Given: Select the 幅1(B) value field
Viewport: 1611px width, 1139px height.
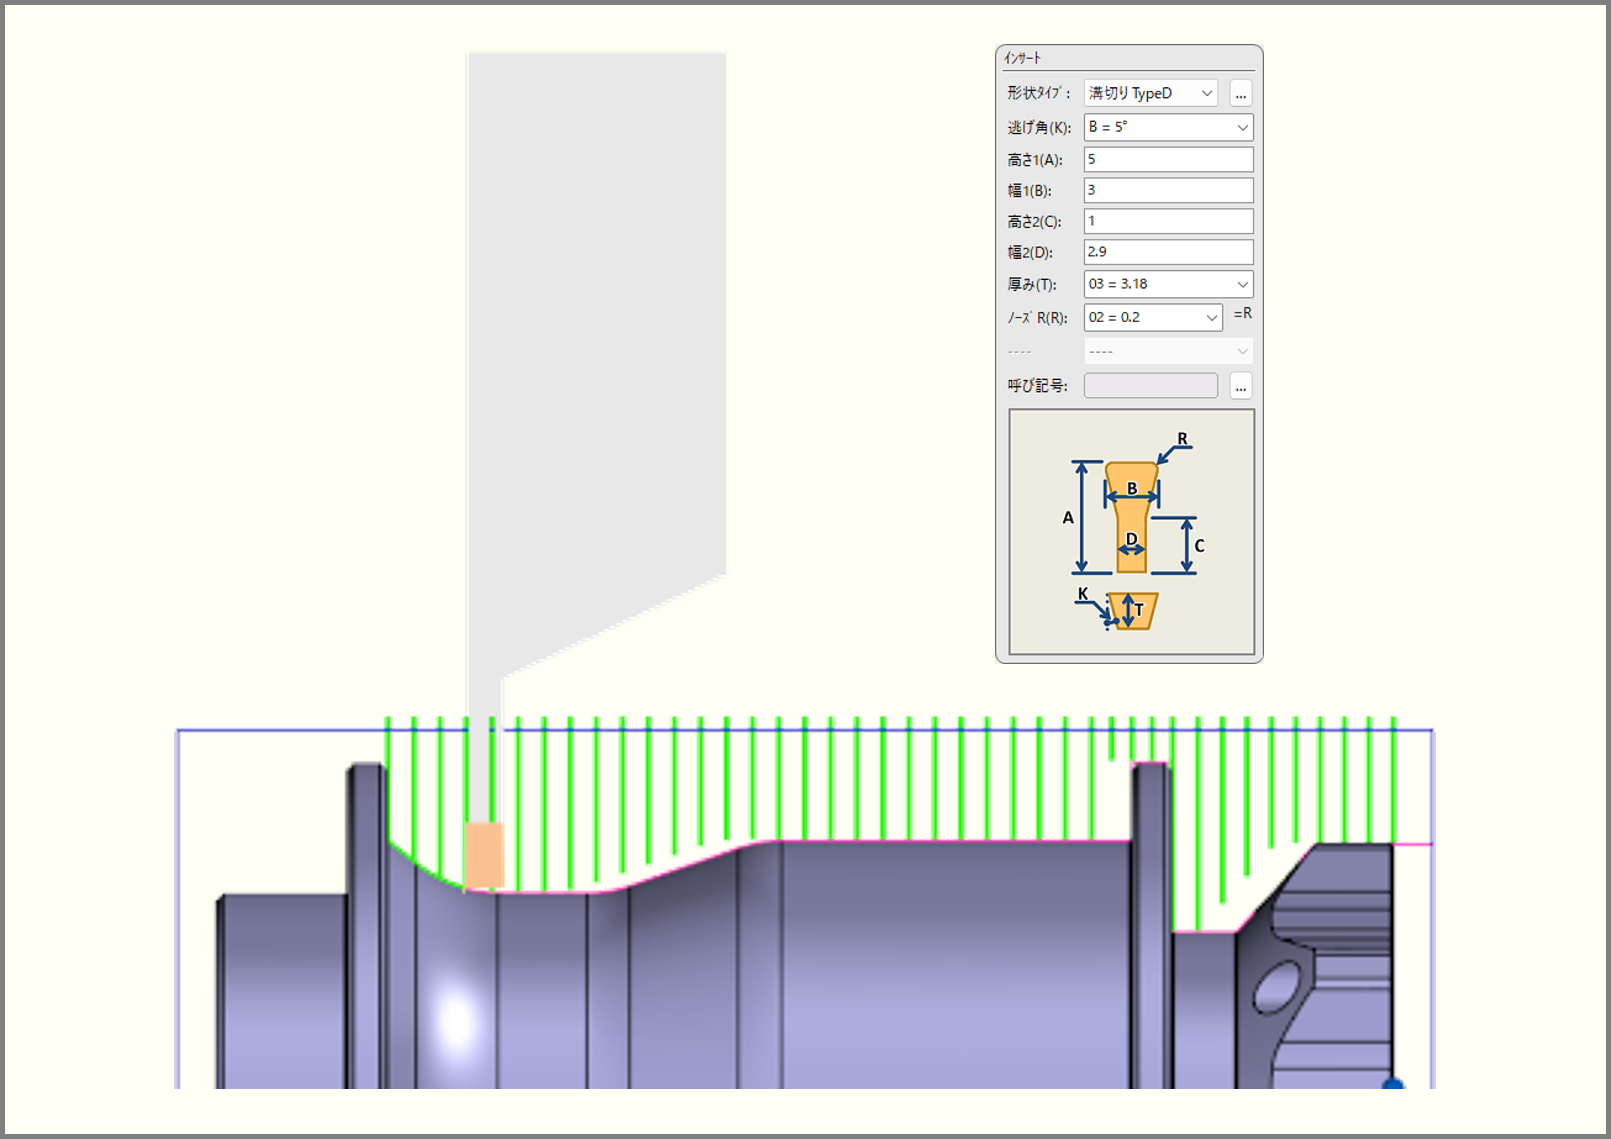Looking at the screenshot, I should (x=1168, y=190).
